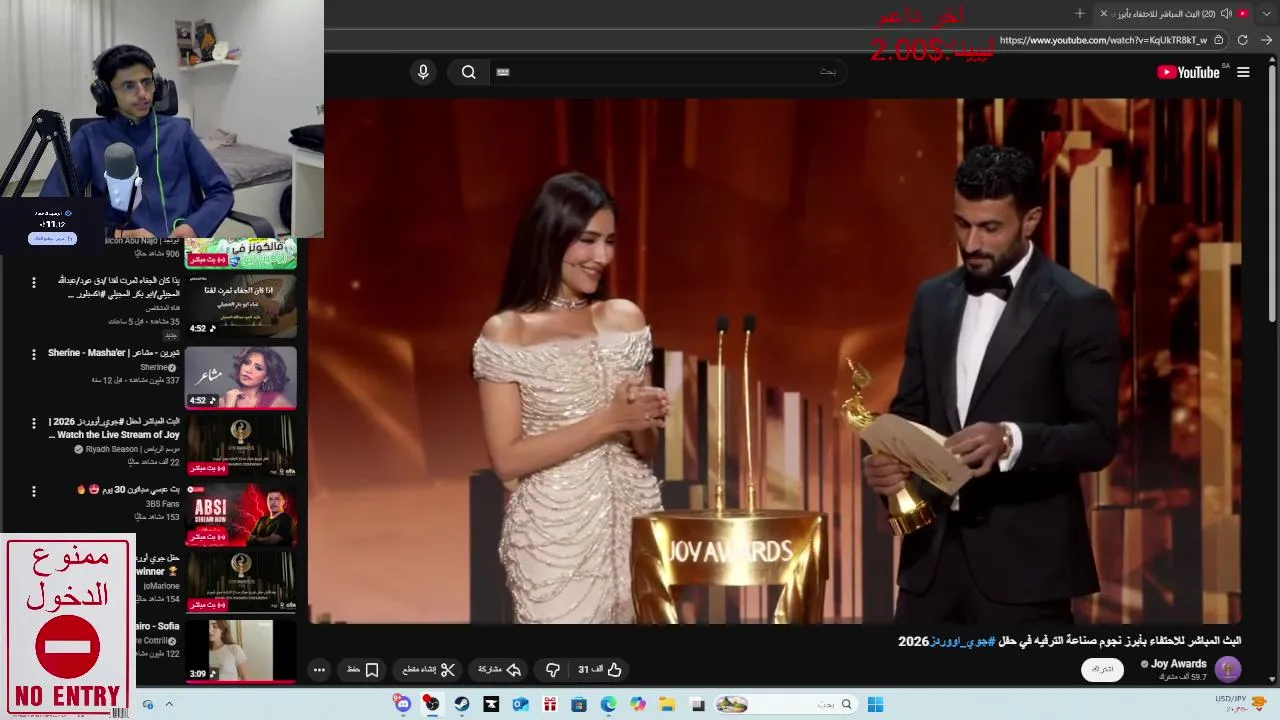Click the youtube.com URL in address bar
The height and width of the screenshot is (720, 1280).
1103,40
